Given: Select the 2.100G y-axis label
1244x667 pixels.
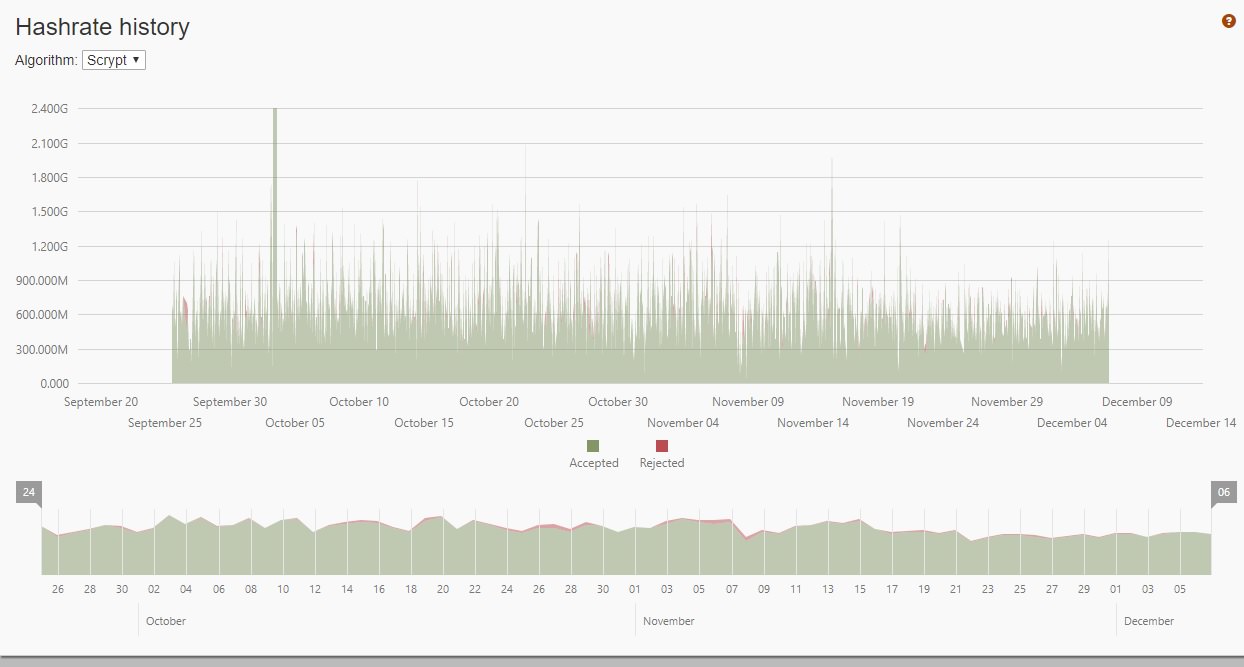Looking at the screenshot, I should [x=48, y=143].
